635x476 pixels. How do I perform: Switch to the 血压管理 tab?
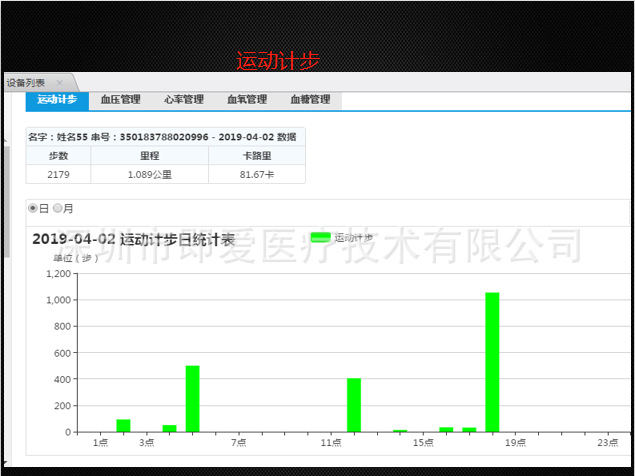(x=120, y=100)
